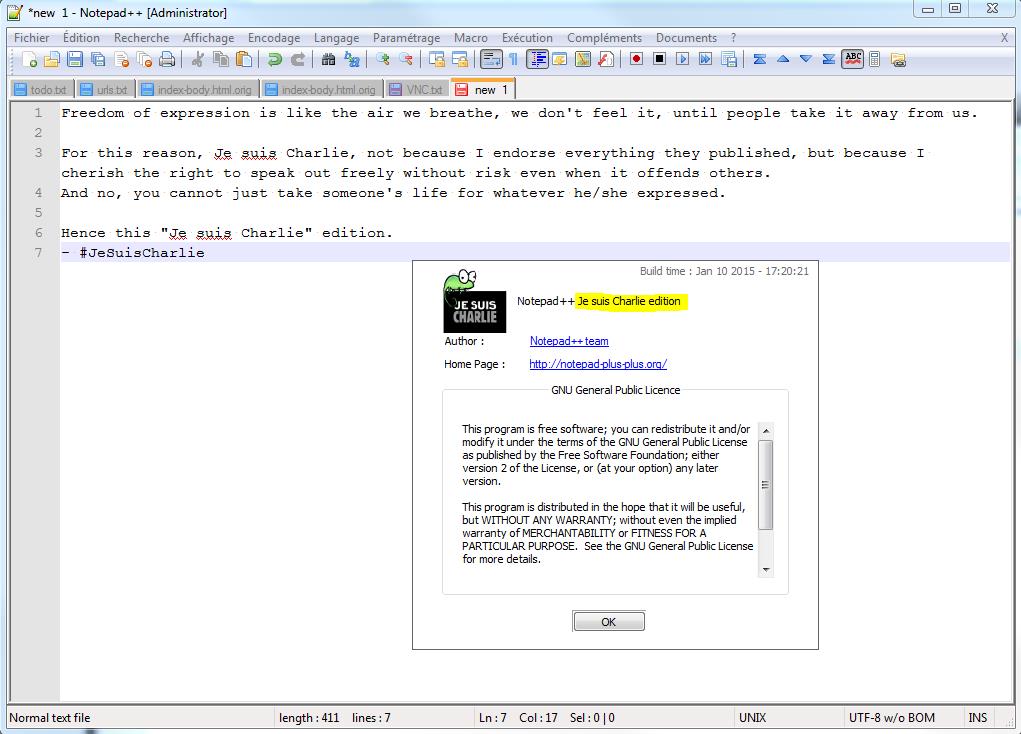The height and width of the screenshot is (734, 1021).
Task: Open the user-defined language dialog icon
Action: pos(559,60)
